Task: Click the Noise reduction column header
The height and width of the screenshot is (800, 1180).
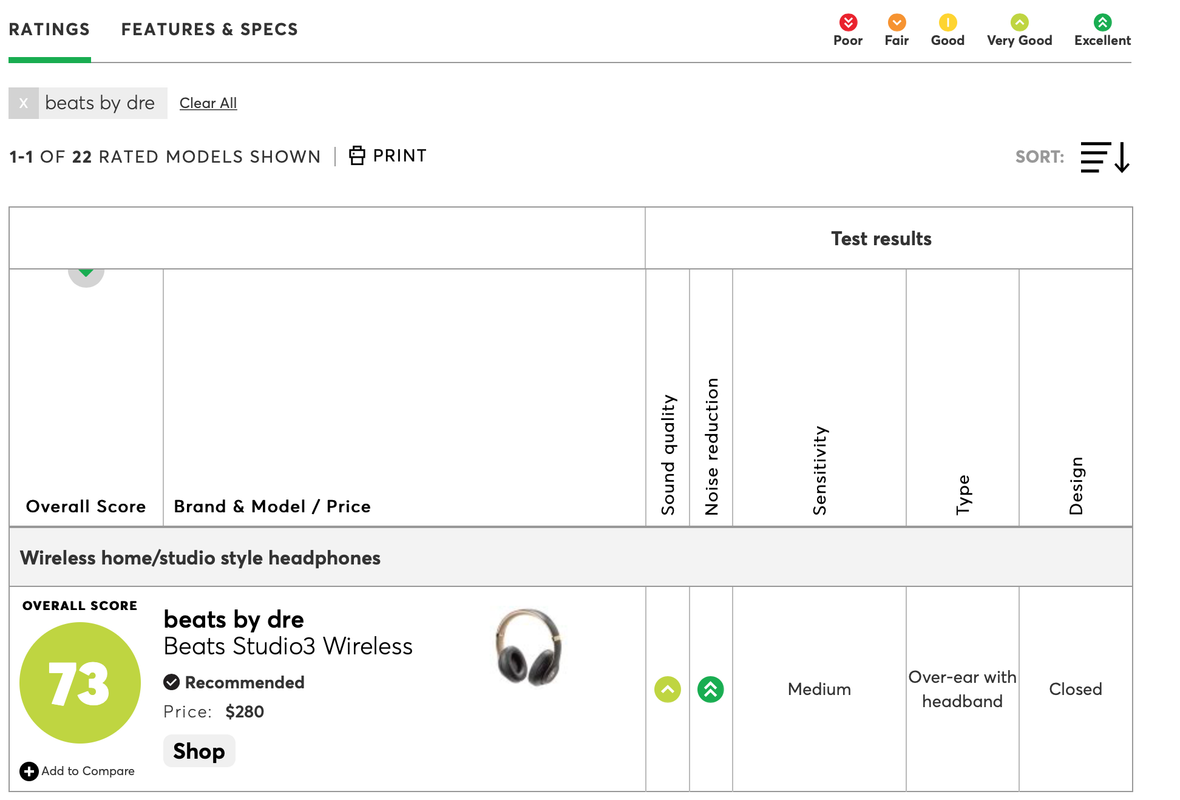Action: [711, 446]
